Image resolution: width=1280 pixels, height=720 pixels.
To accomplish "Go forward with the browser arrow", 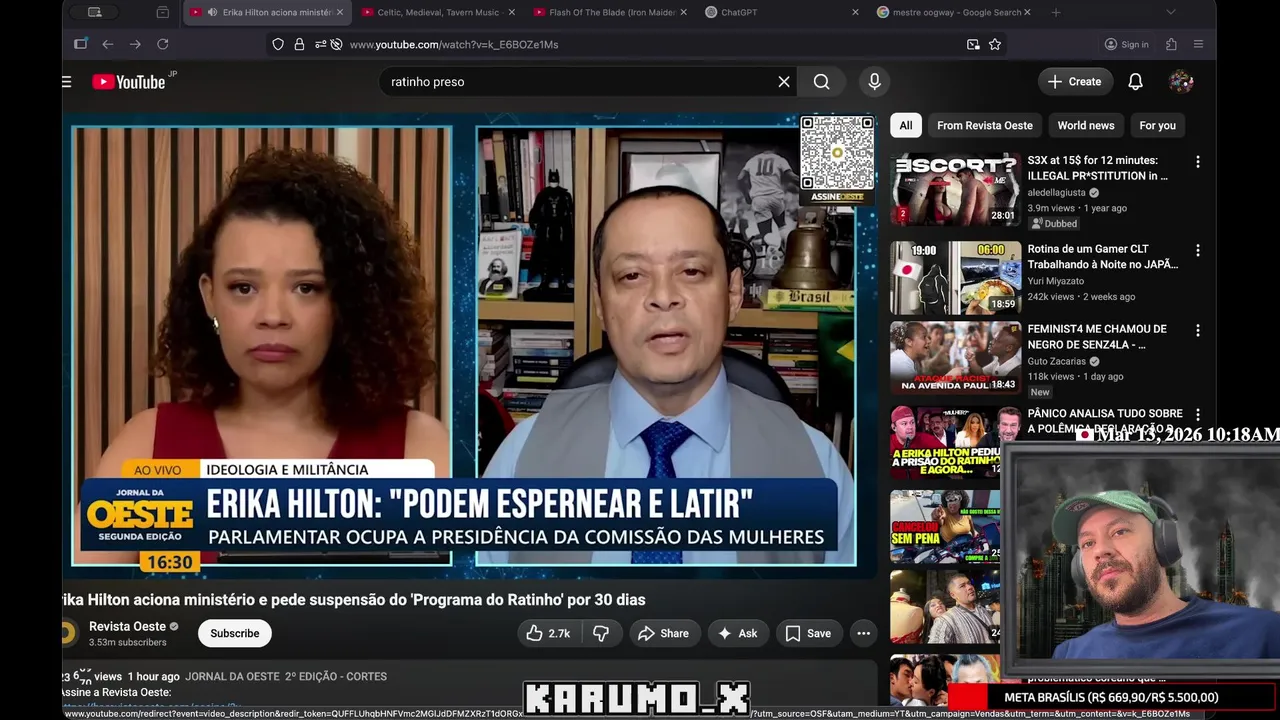I will tap(135, 44).
